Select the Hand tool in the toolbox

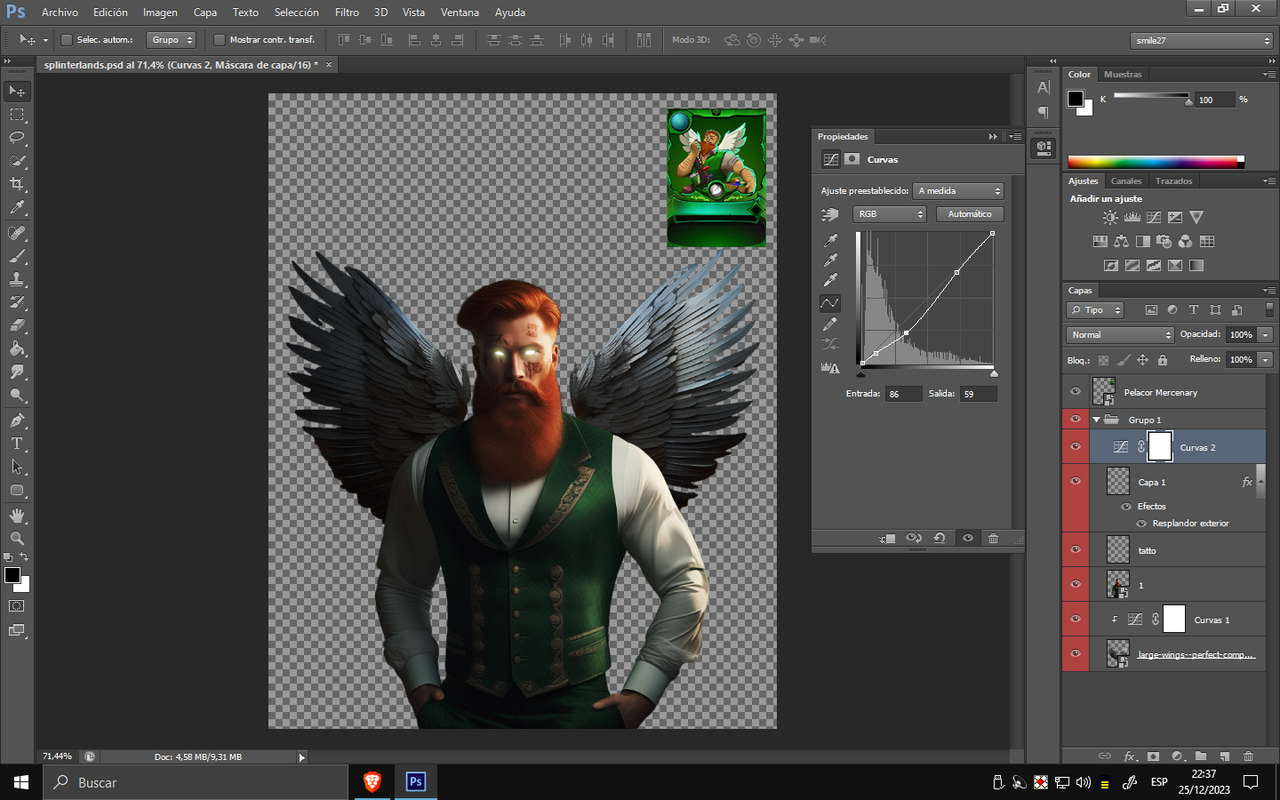17,515
